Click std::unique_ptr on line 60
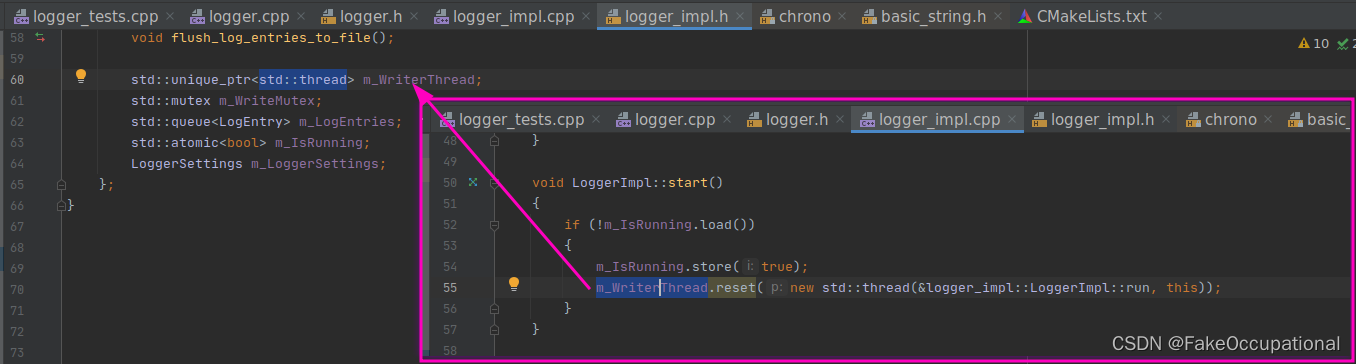1356x364 pixels. pyautogui.click(x=190, y=80)
